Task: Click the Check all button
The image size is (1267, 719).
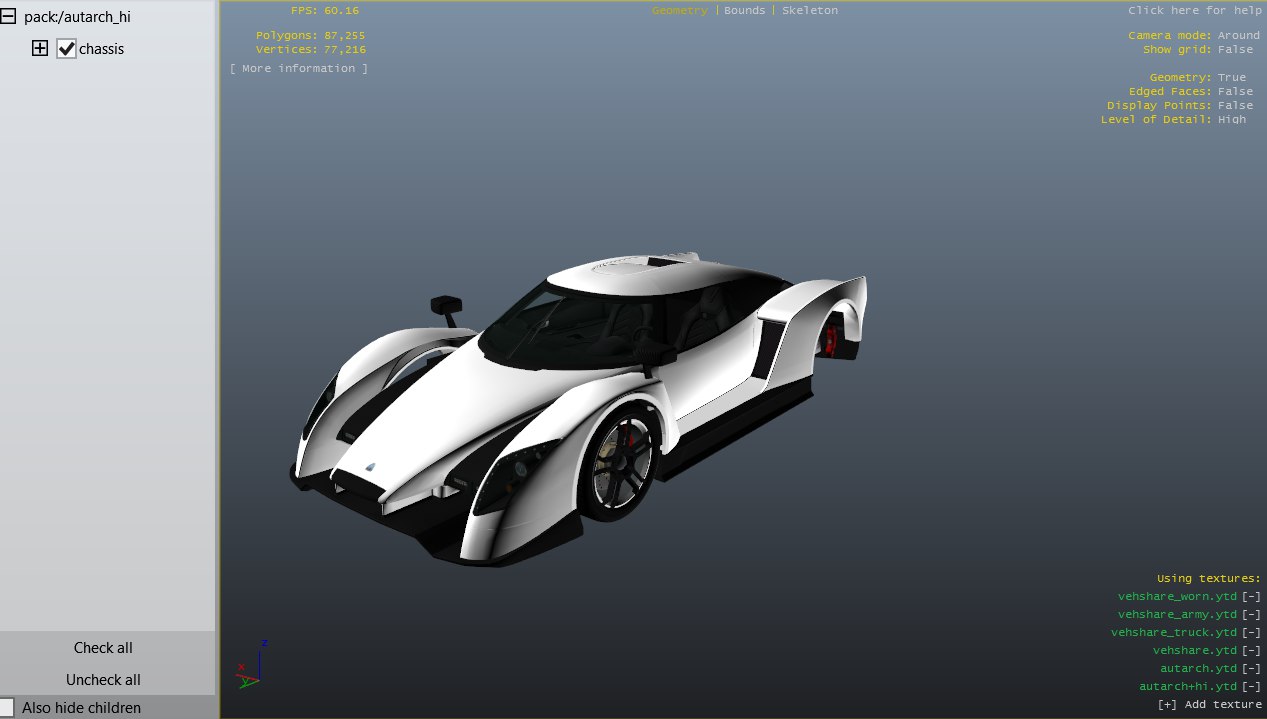Action: click(103, 648)
